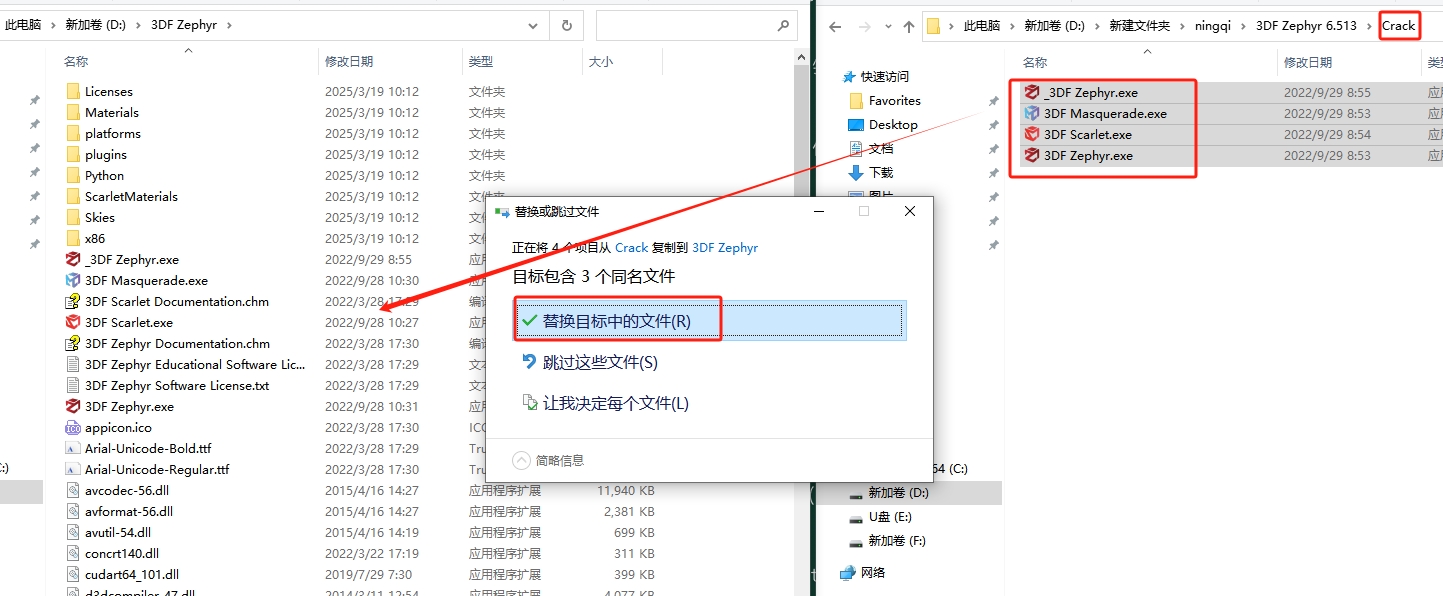Click the appicon.ico file icon
This screenshot has width=1443, height=596.
[72, 427]
